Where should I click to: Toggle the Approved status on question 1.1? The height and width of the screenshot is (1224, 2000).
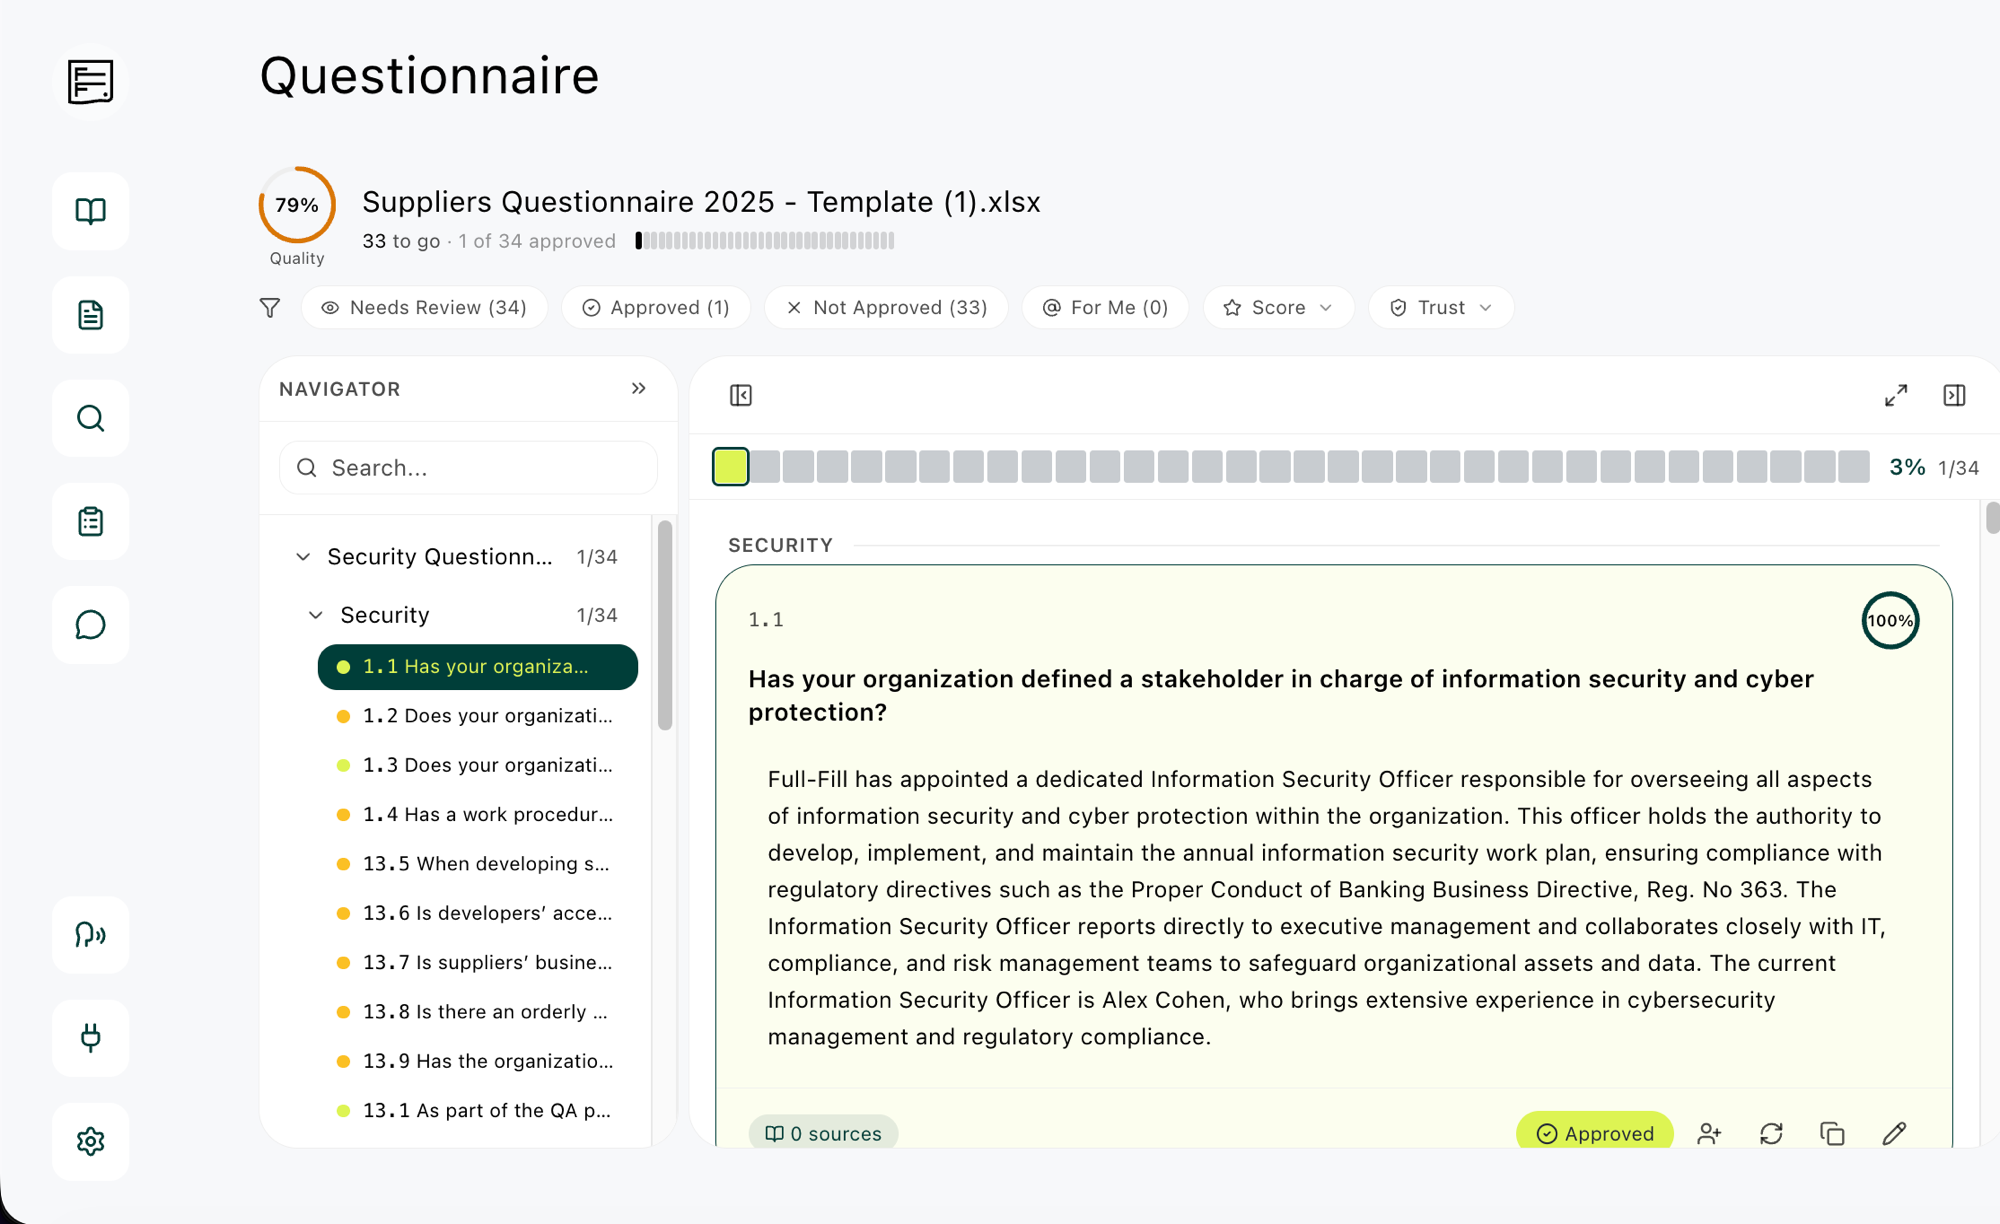point(1595,1133)
